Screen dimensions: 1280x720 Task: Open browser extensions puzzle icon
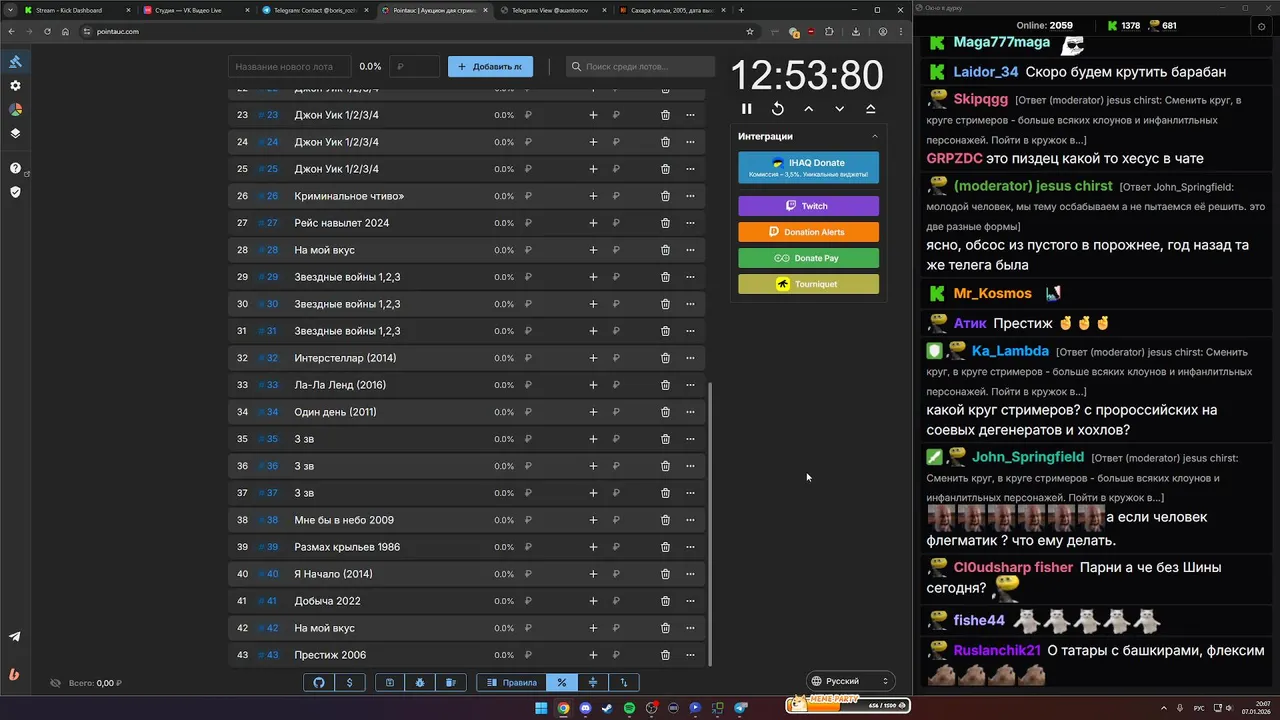pyautogui.click(x=829, y=32)
